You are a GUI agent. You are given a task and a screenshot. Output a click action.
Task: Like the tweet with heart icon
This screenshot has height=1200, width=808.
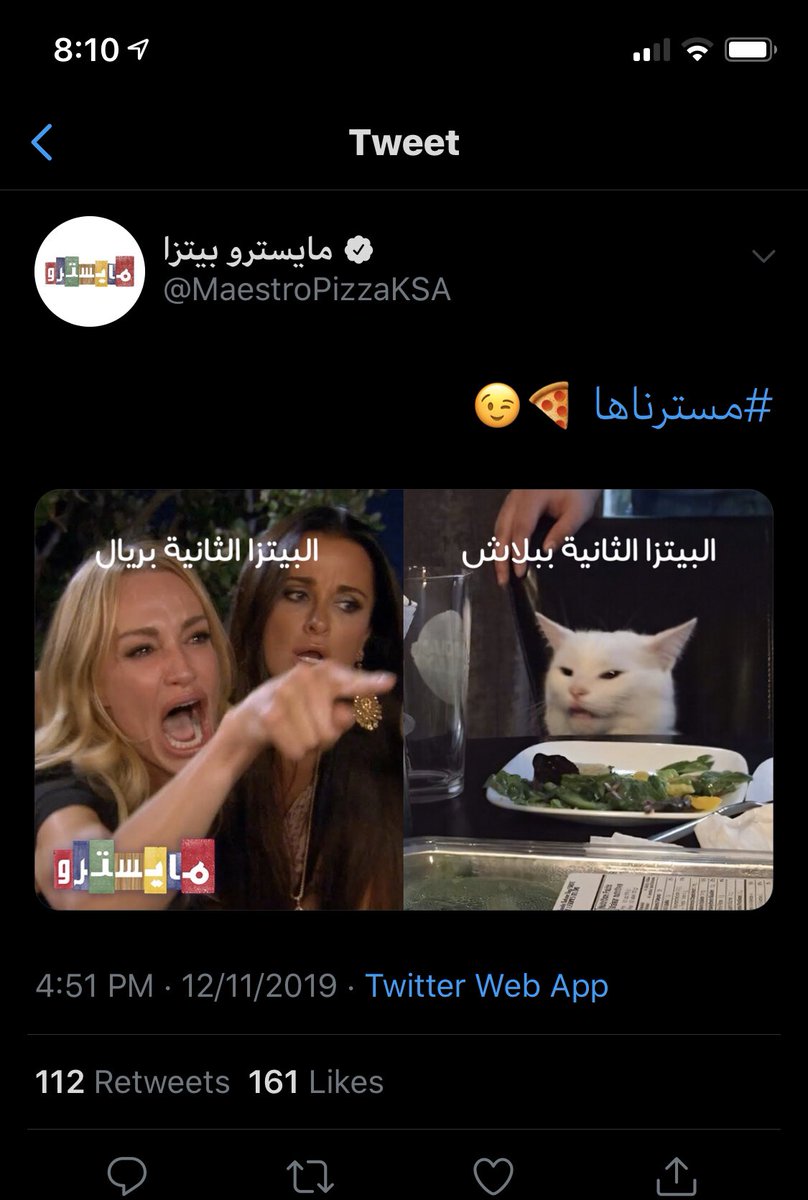pyautogui.click(x=494, y=1176)
